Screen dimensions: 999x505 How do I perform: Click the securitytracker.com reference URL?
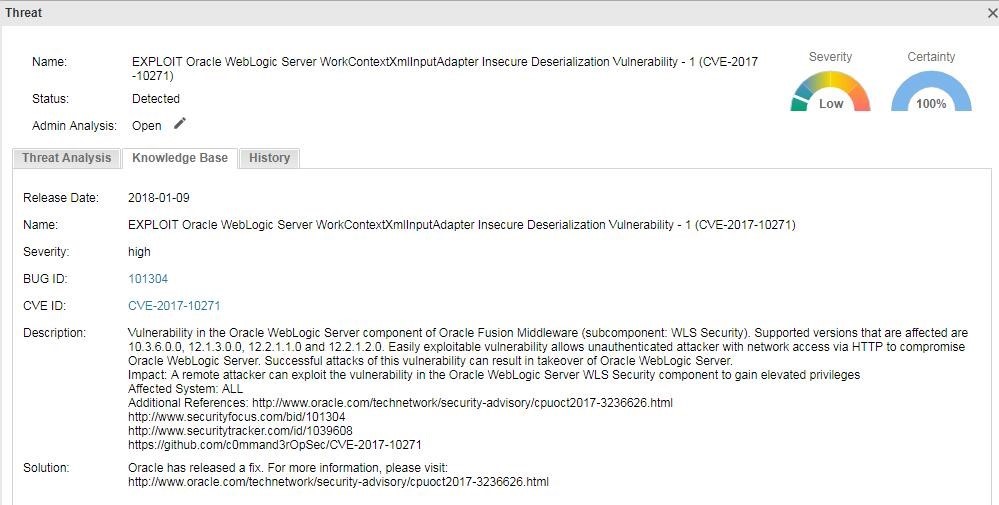(240, 430)
